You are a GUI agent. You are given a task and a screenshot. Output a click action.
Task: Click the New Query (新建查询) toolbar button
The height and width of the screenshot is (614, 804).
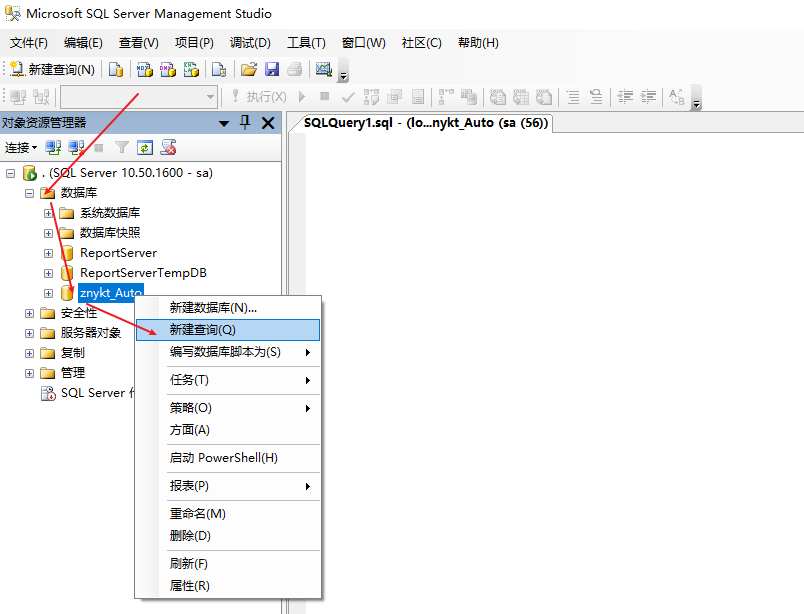(52, 69)
